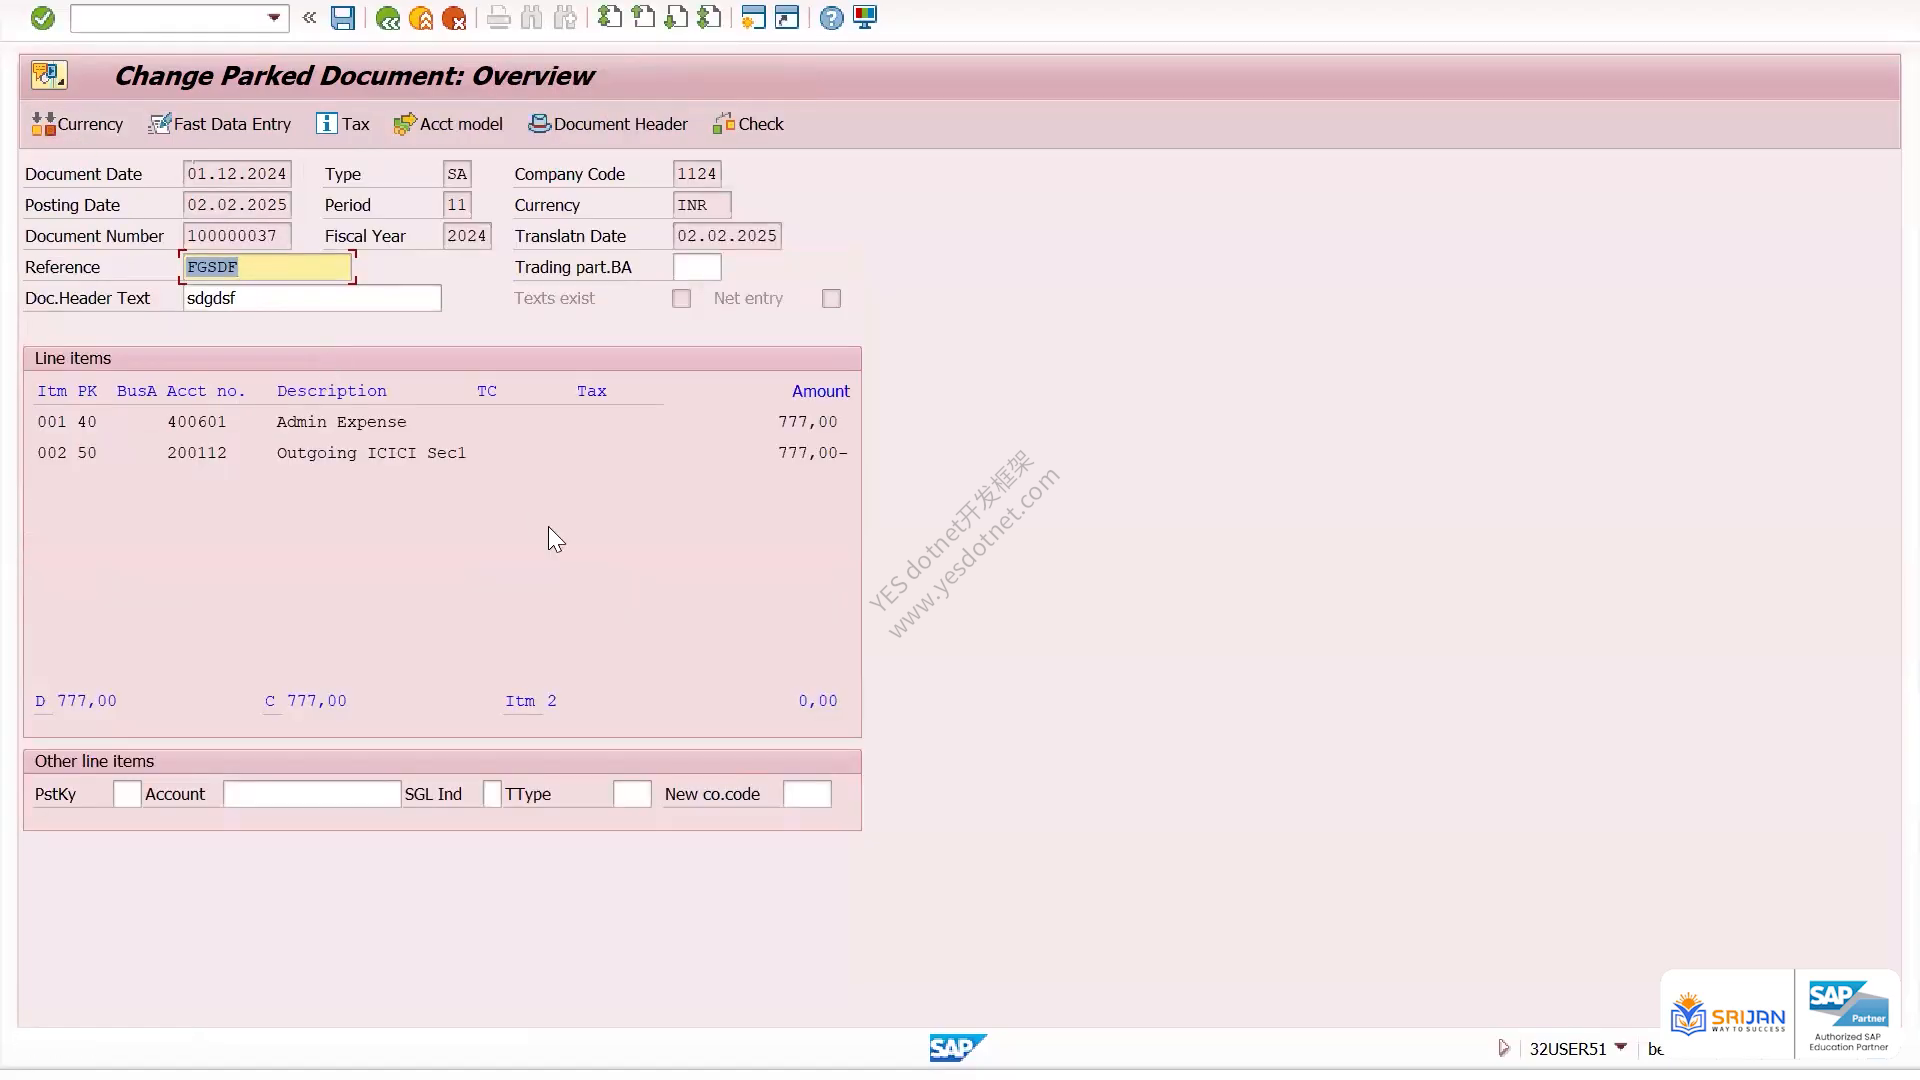This screenshot has width=1920, height=1080.
Task: Click the SGL Ind input field
Action: click(x=492, y=794)
